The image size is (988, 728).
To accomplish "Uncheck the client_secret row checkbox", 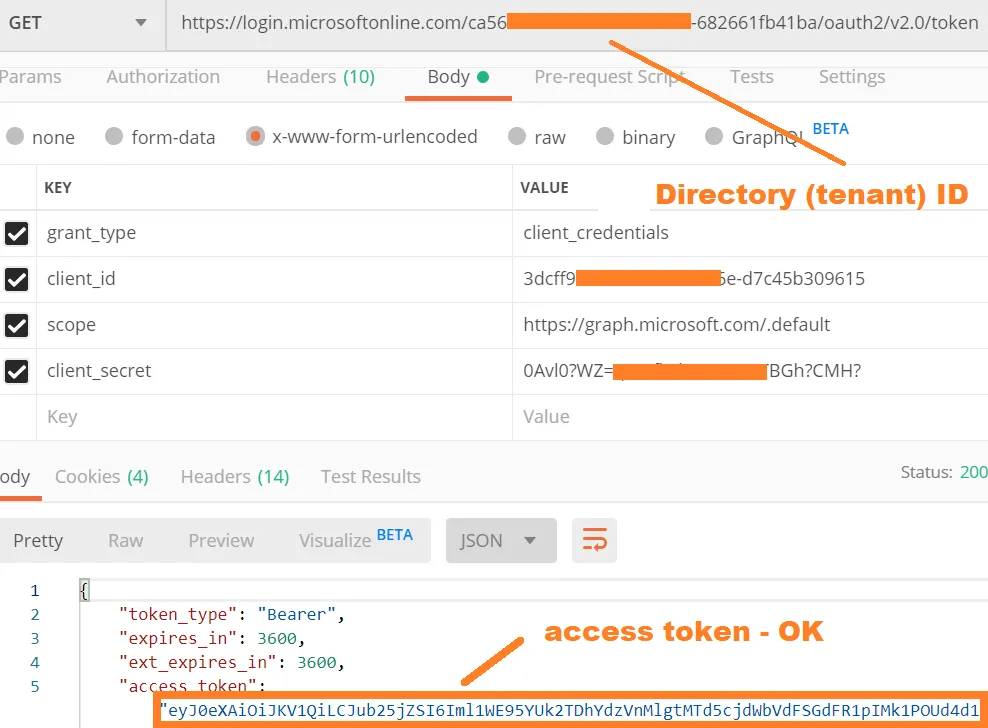I will tap(16, 371).
